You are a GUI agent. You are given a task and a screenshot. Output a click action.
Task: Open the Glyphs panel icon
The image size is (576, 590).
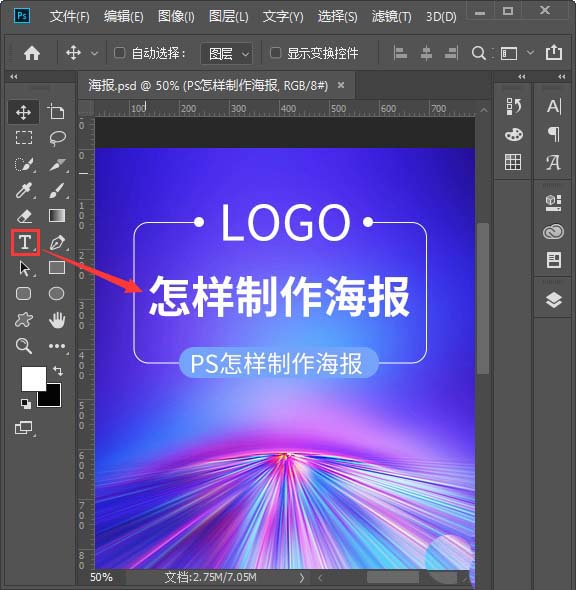tap(553, 162)
